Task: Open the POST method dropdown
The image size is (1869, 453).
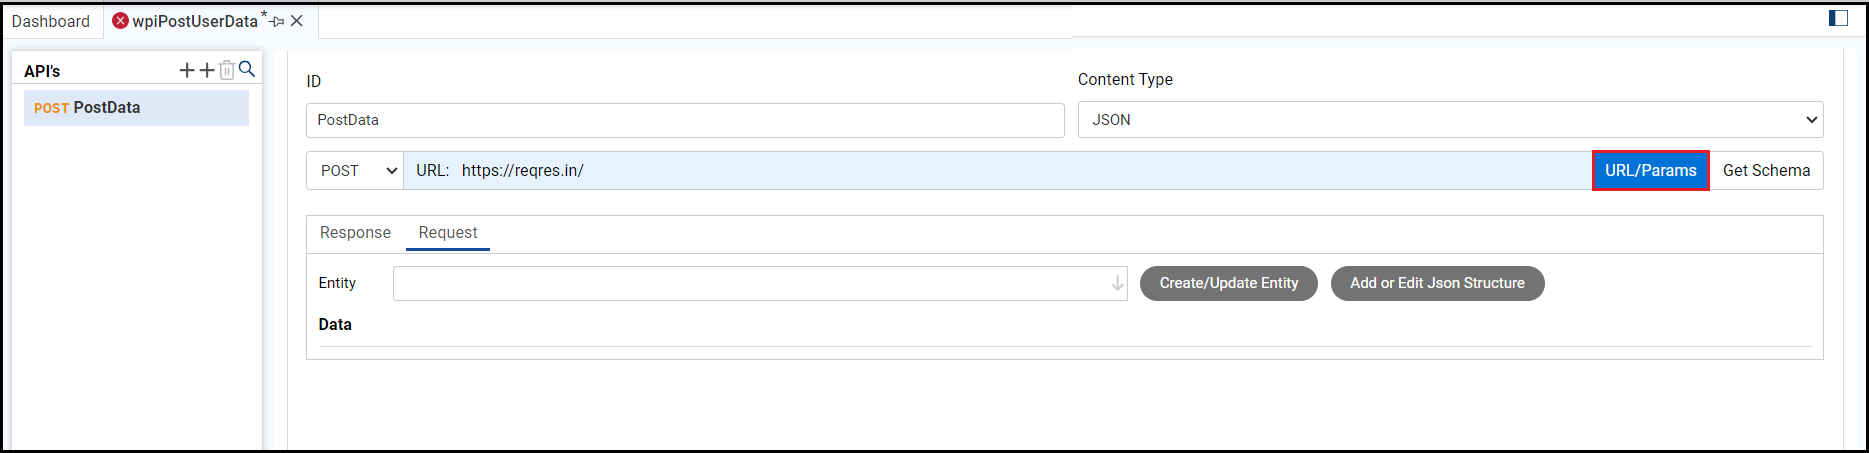Action: pos(355,171)
